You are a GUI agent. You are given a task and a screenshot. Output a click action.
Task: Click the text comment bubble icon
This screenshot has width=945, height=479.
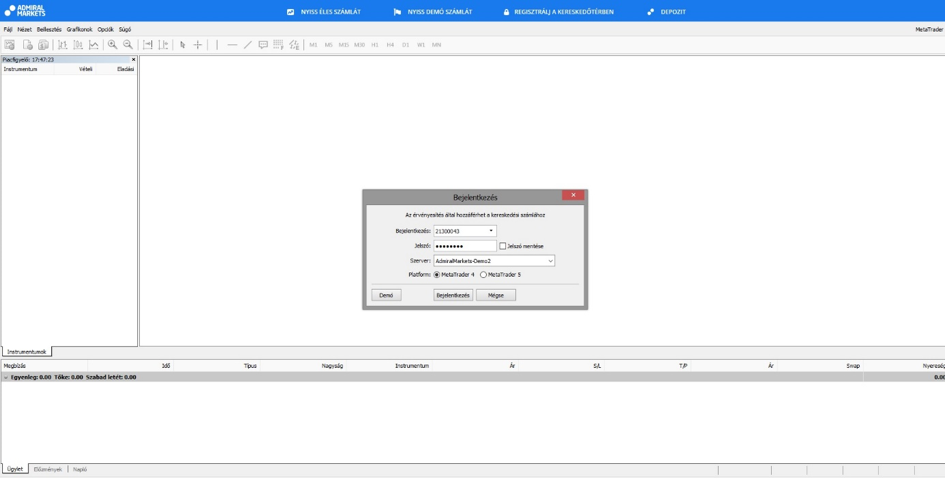263,45
